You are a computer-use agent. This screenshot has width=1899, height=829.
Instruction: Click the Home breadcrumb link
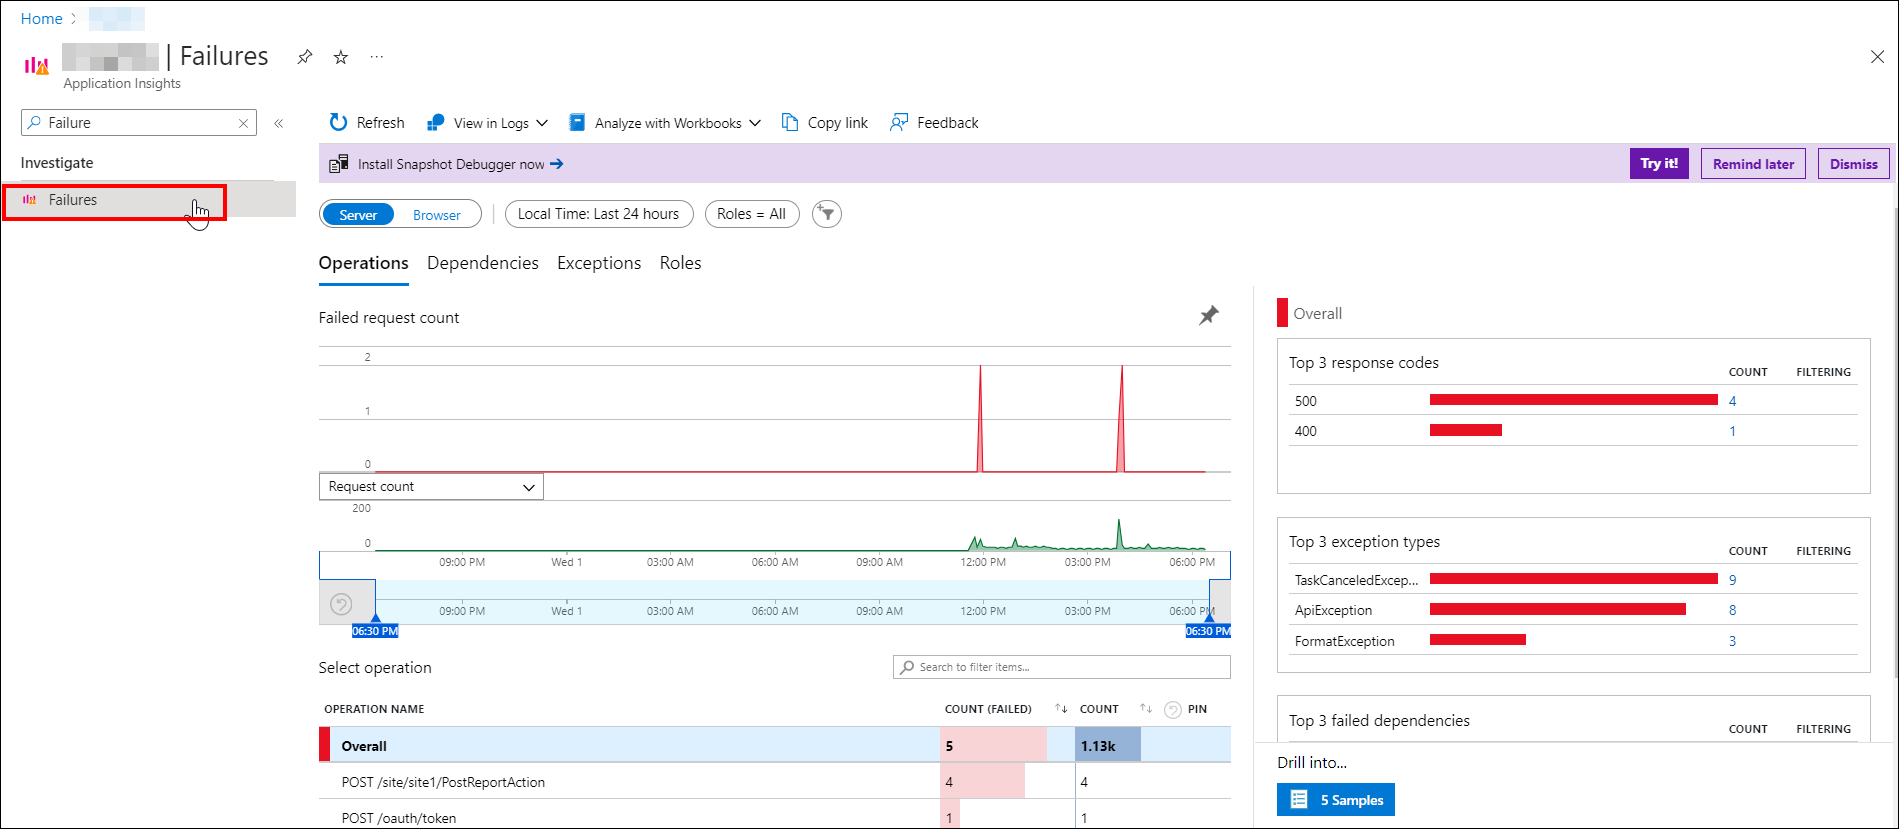[42, 19]
